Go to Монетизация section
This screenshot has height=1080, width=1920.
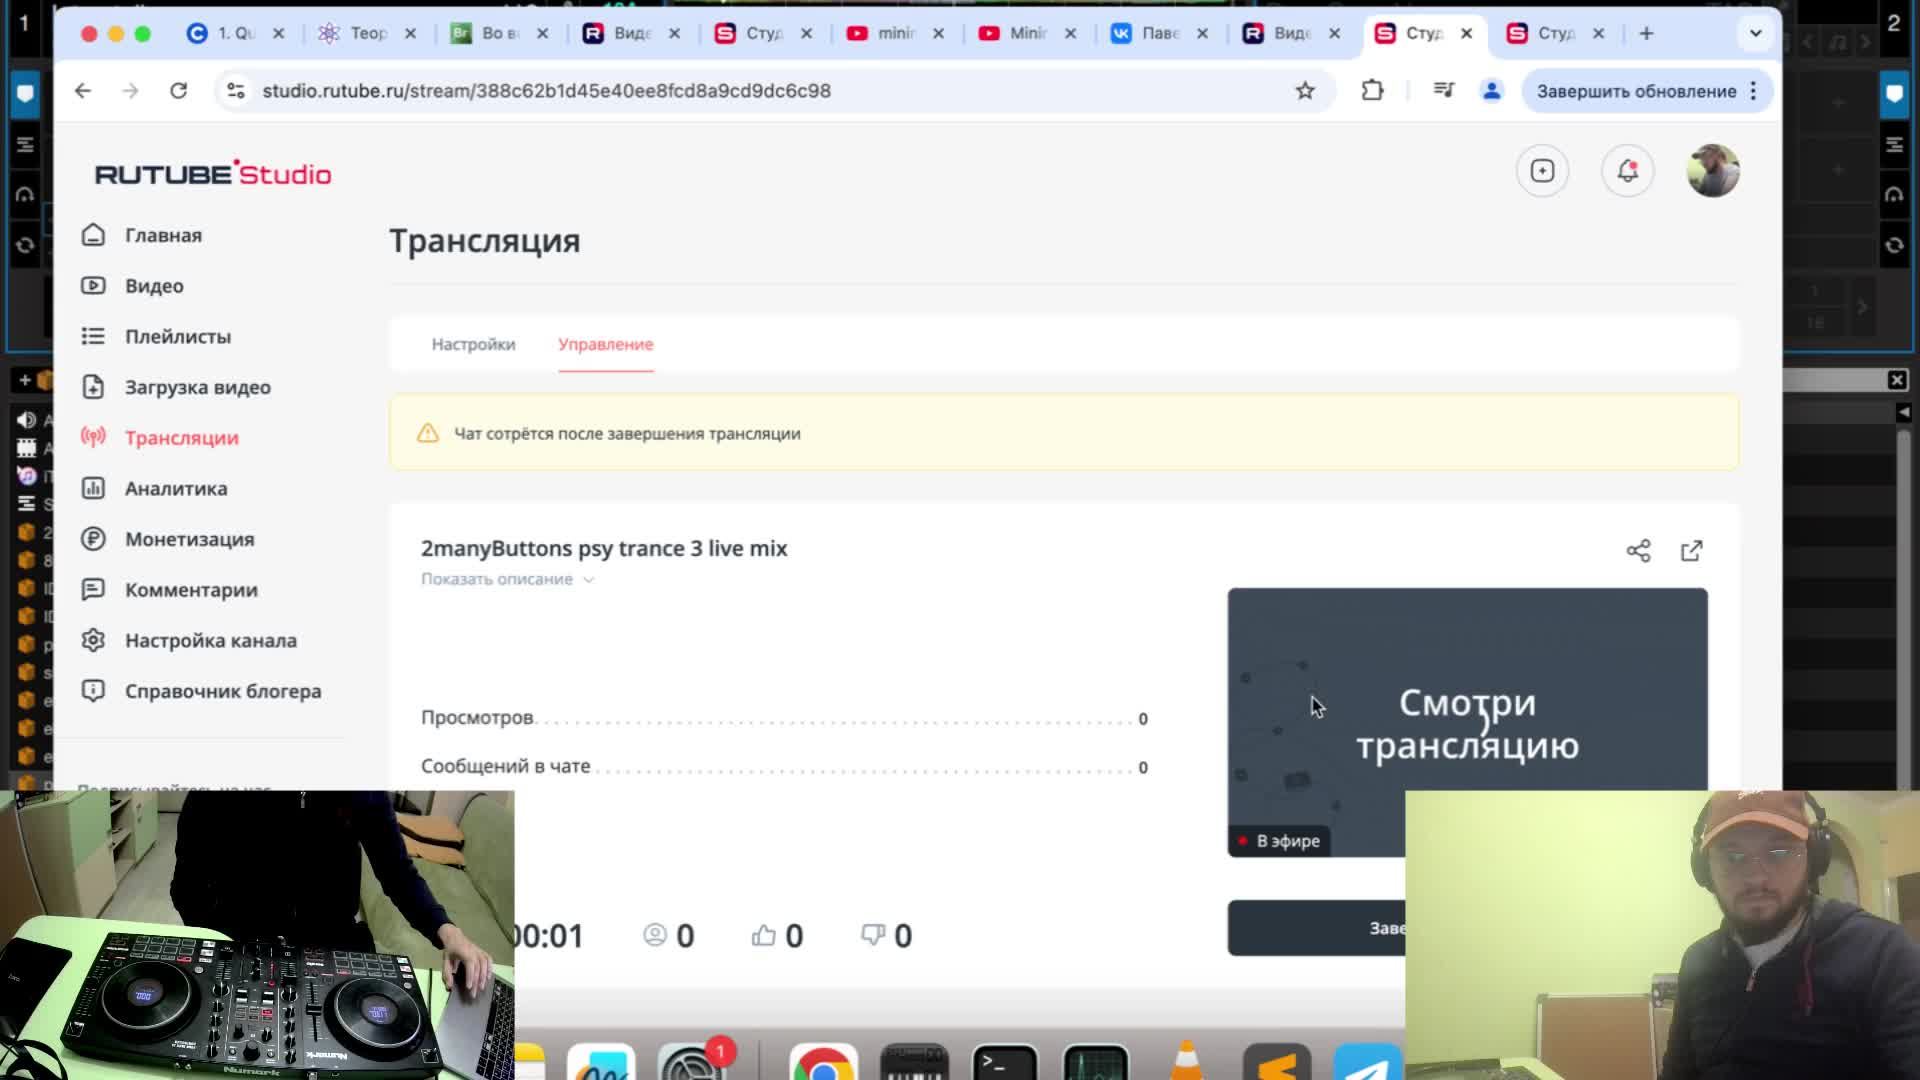pos(189,540)
